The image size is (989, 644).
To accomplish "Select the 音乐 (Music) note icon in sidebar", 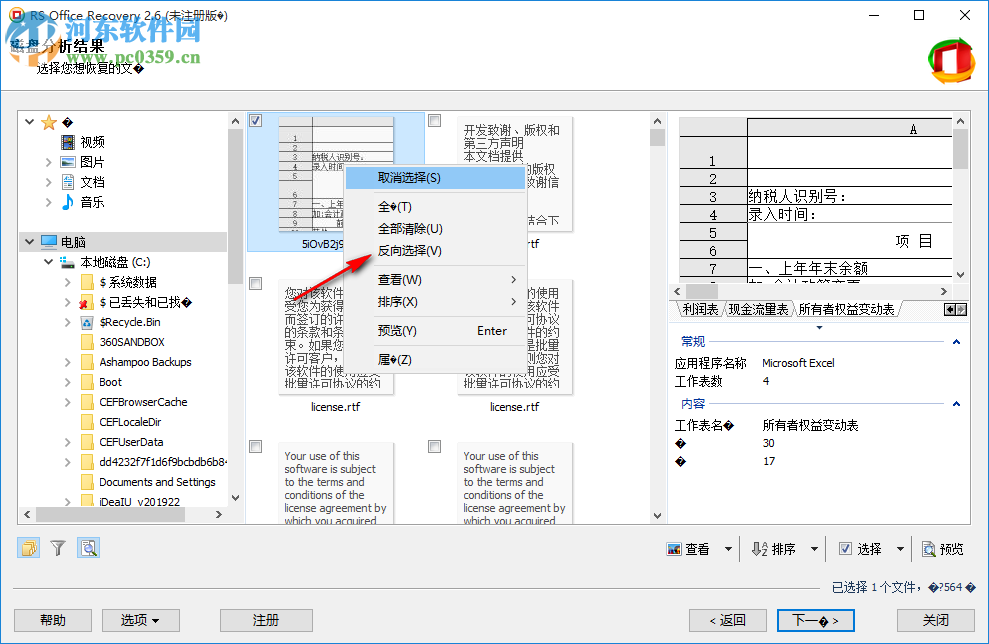I will (68, 201).
